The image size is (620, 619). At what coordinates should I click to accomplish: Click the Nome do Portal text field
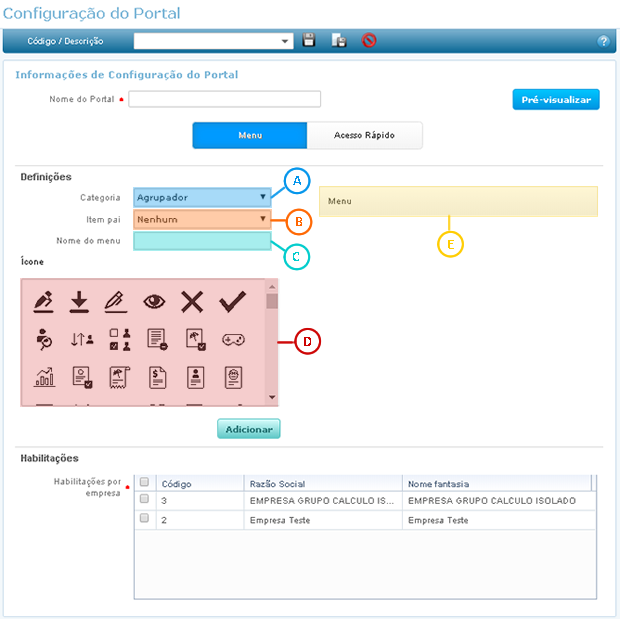point(224,99)
